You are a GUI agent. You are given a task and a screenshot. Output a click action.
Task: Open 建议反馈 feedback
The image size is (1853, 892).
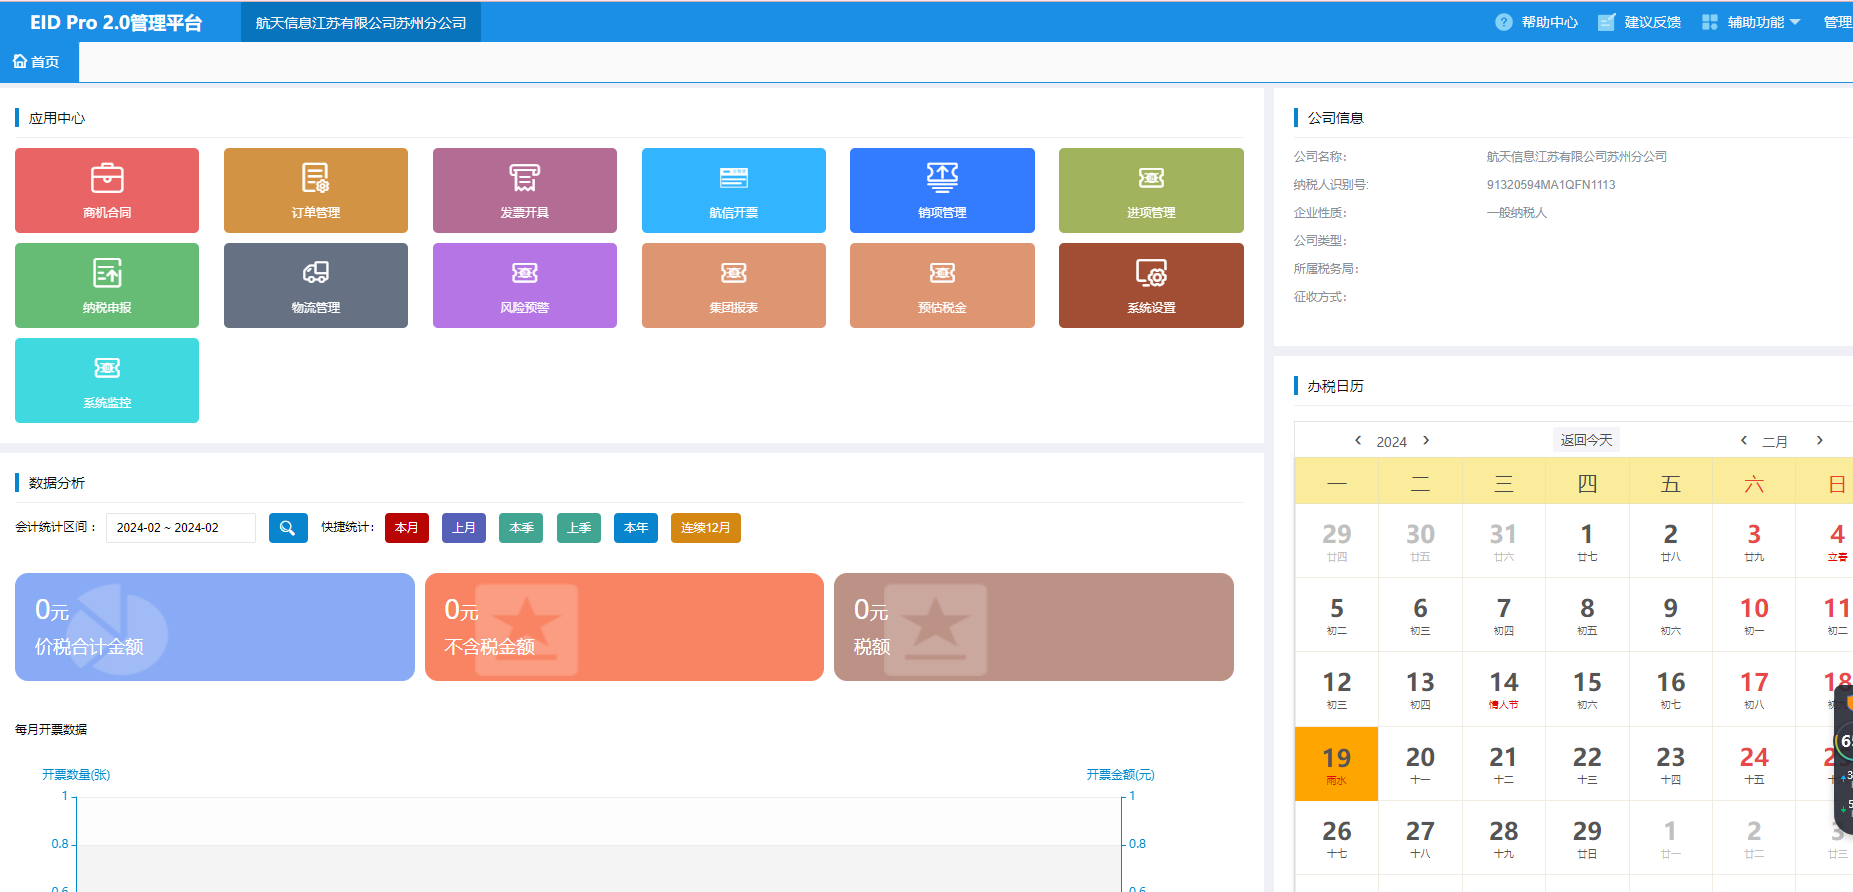point(1639,22)
